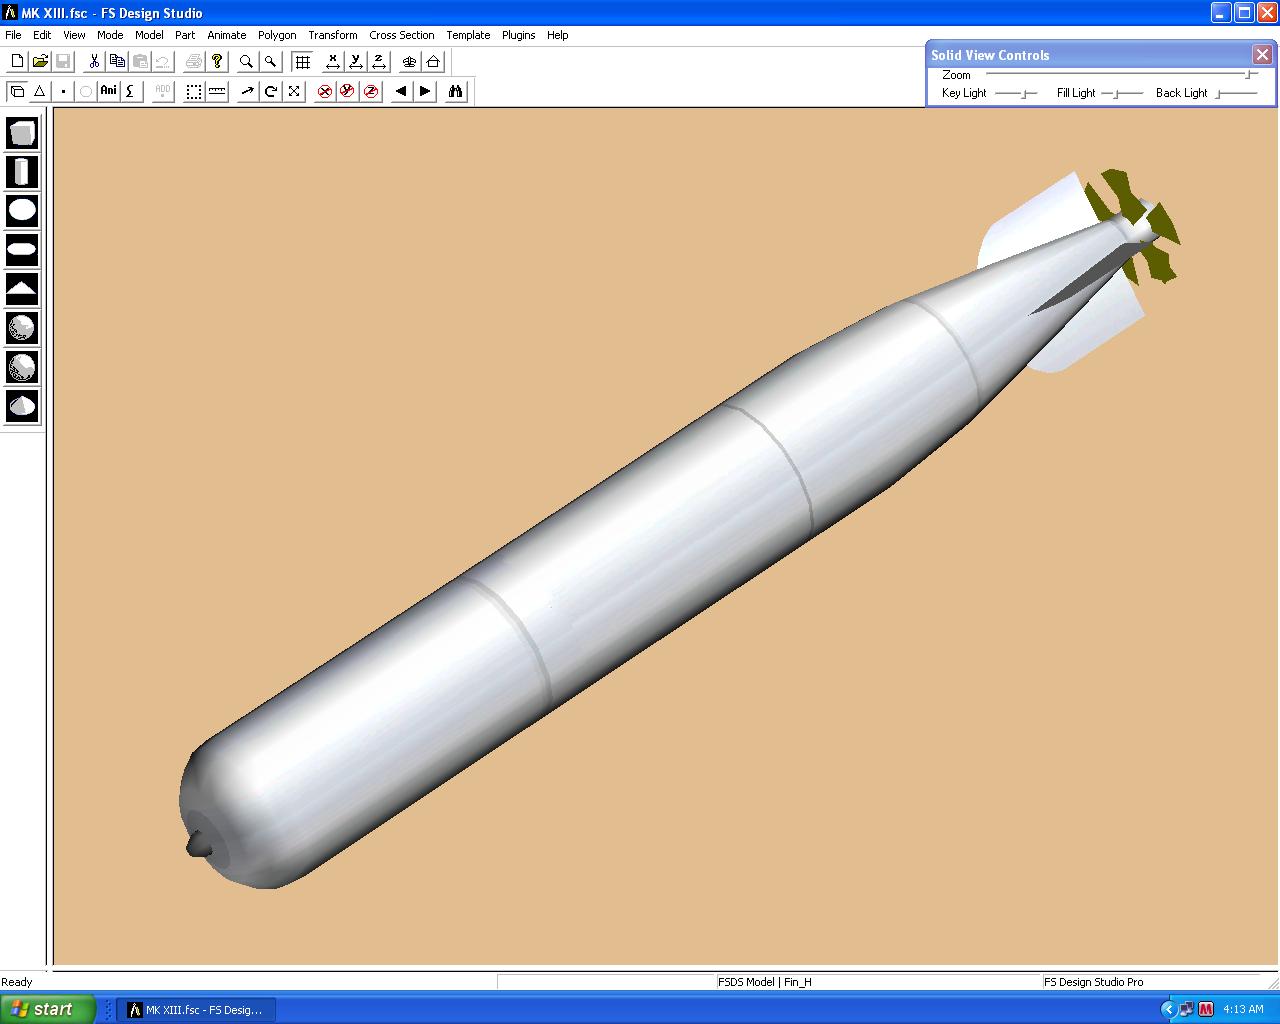1280x1024 pixels.
Task: Click the Zoom slider handle
Action: (x=1250, y=75)
